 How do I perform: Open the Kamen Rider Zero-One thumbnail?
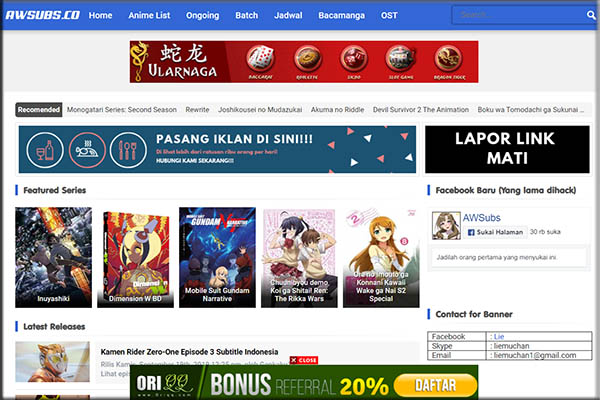pos(52,362)
